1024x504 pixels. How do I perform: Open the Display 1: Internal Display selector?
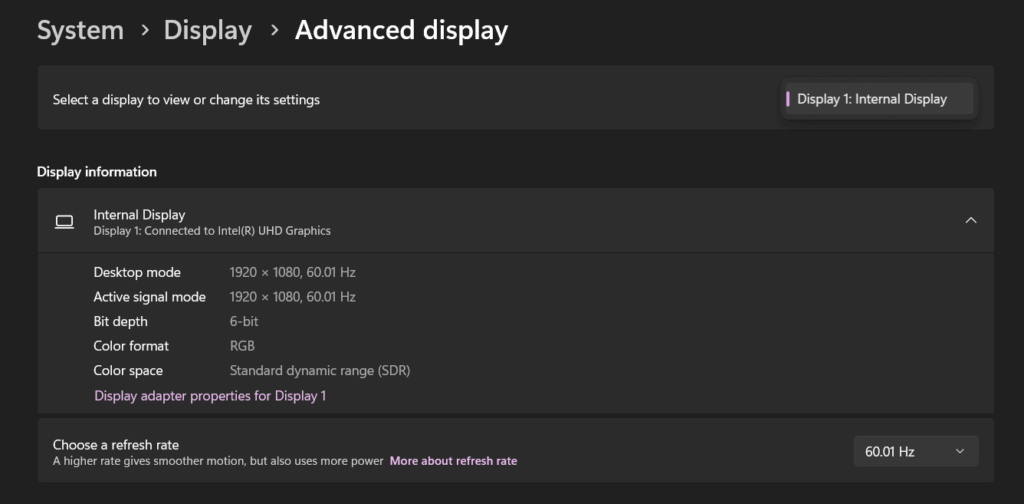pos(878,99)
